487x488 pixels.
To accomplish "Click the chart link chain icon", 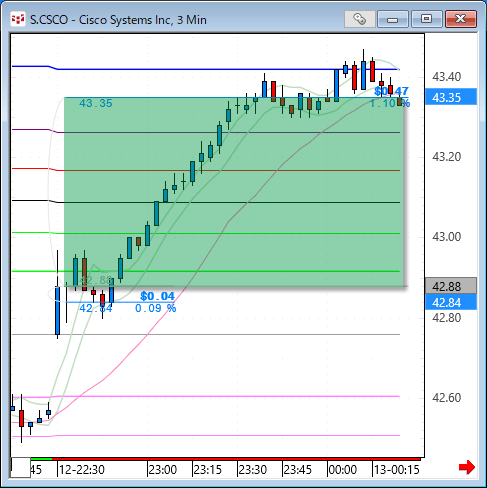I will point(359,19).
